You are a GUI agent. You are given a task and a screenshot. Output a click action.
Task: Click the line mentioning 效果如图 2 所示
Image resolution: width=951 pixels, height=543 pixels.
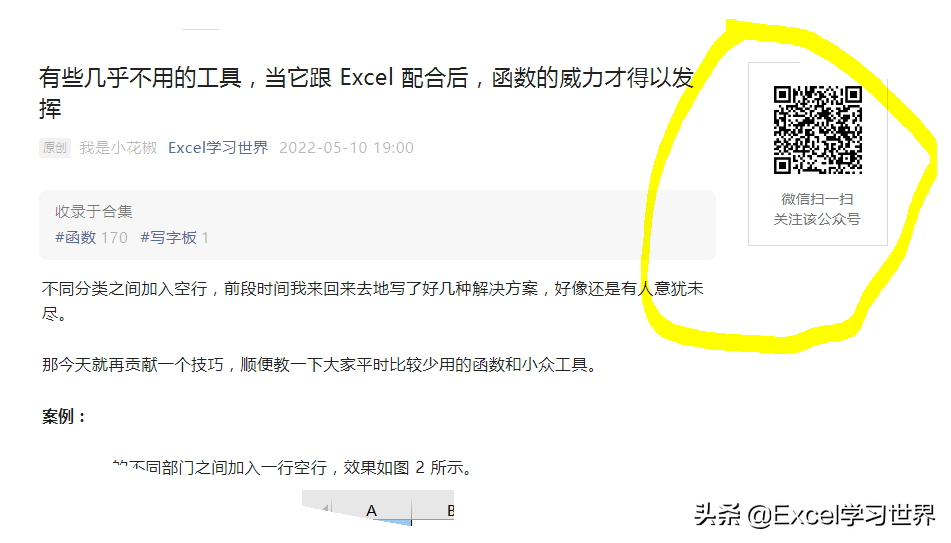point(292,467)
